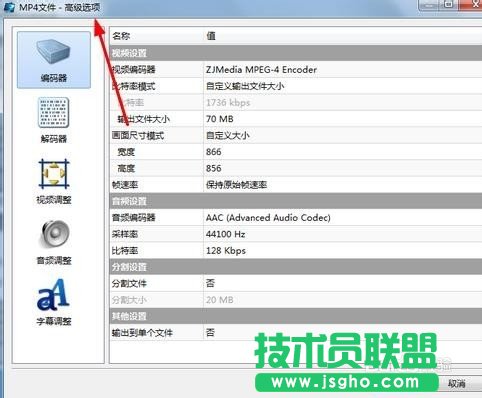This screenshot has width=482, height=398.
Task: Change the 128 Kbps audio bitrate
Action: click(x=226, y=251)
